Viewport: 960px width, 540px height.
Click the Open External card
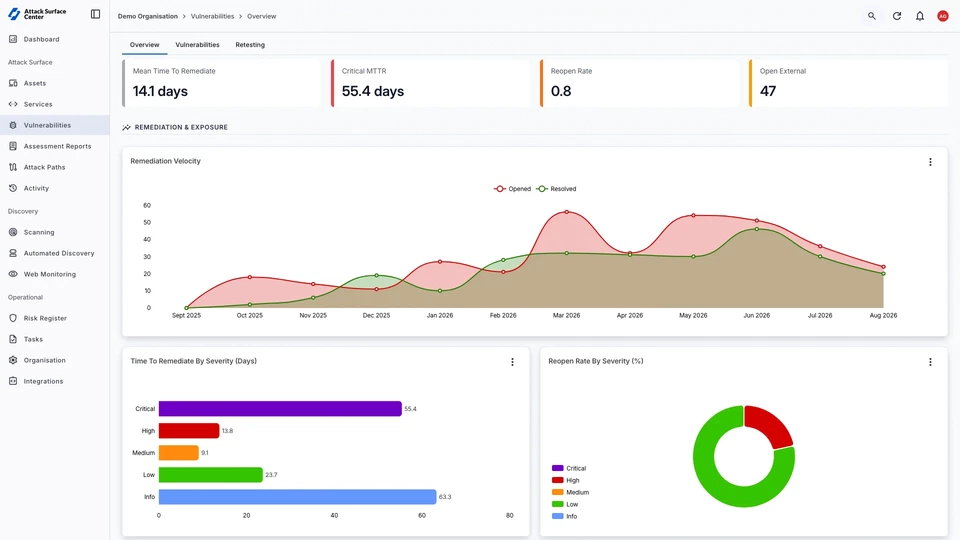(x=849, y=83)
